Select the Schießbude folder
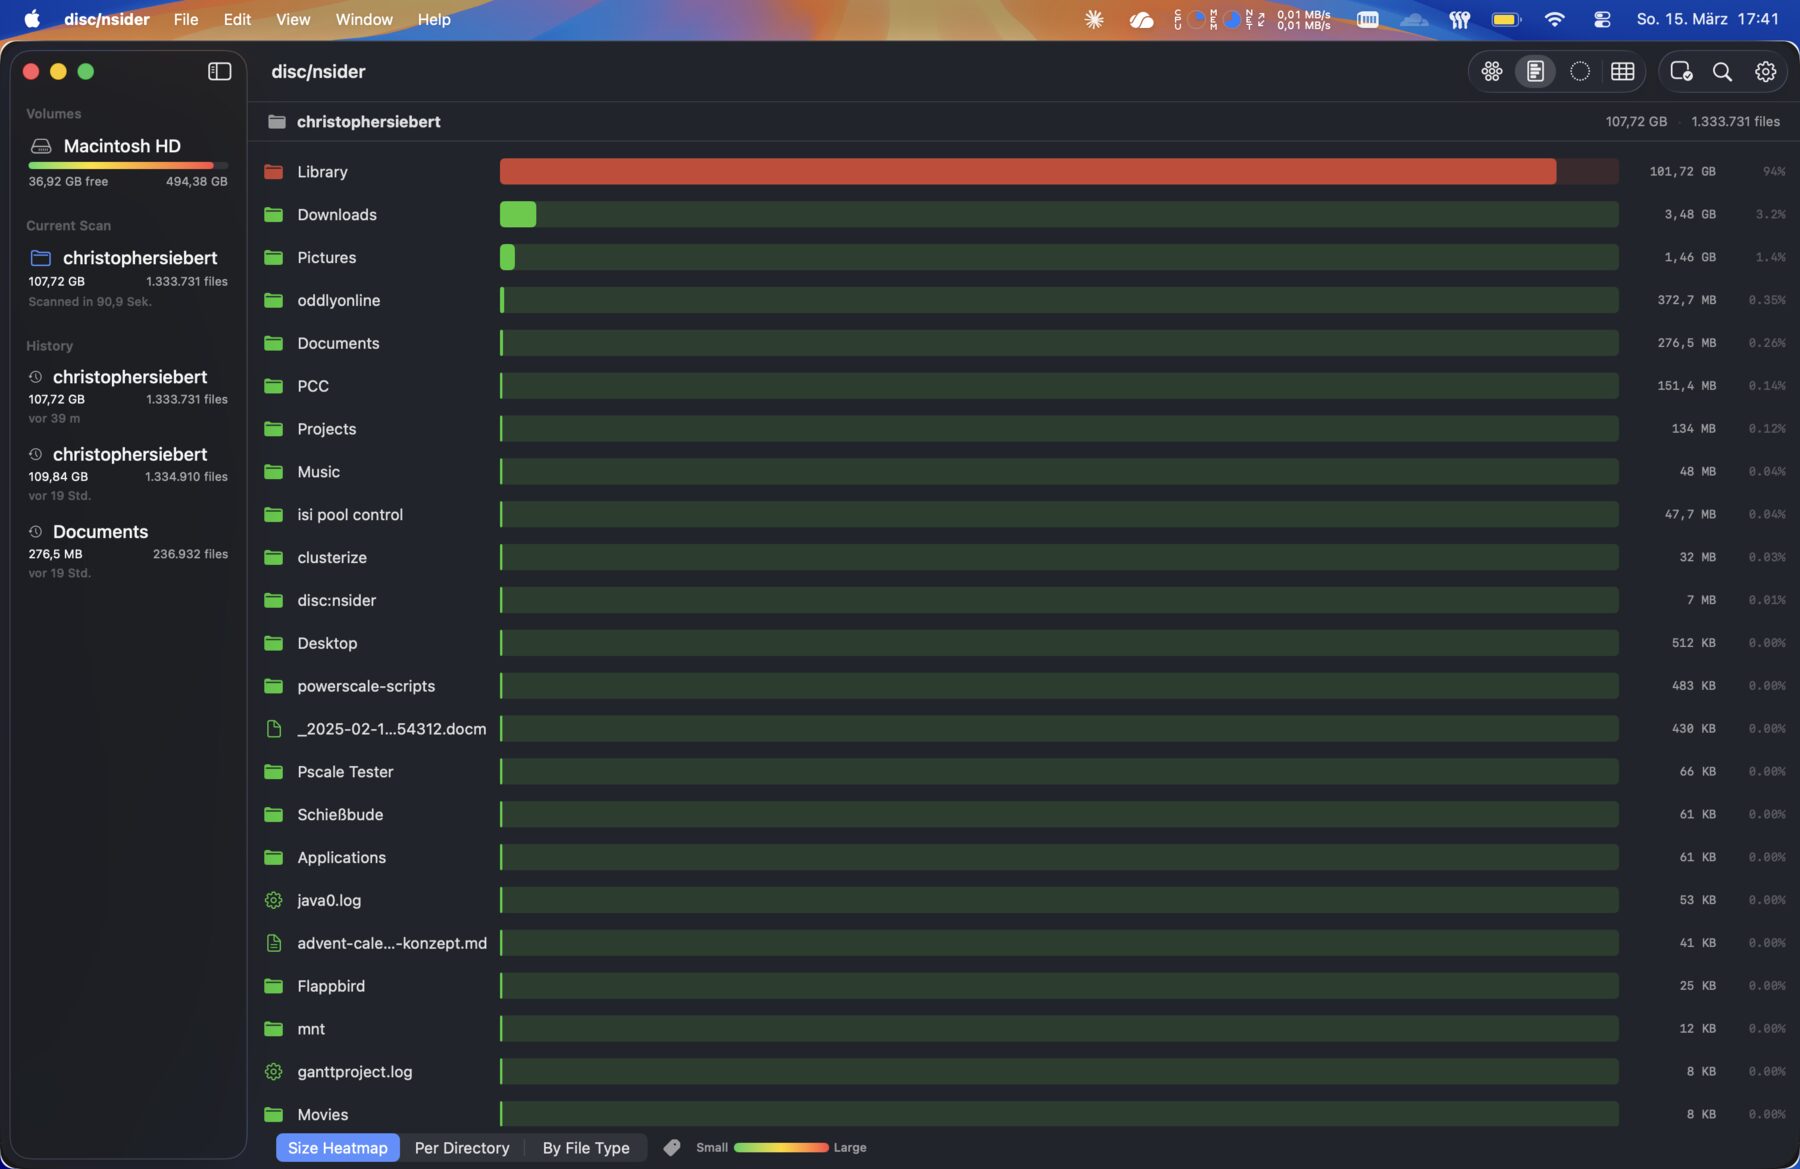 pyautogui.click(x=1024, y=815)
